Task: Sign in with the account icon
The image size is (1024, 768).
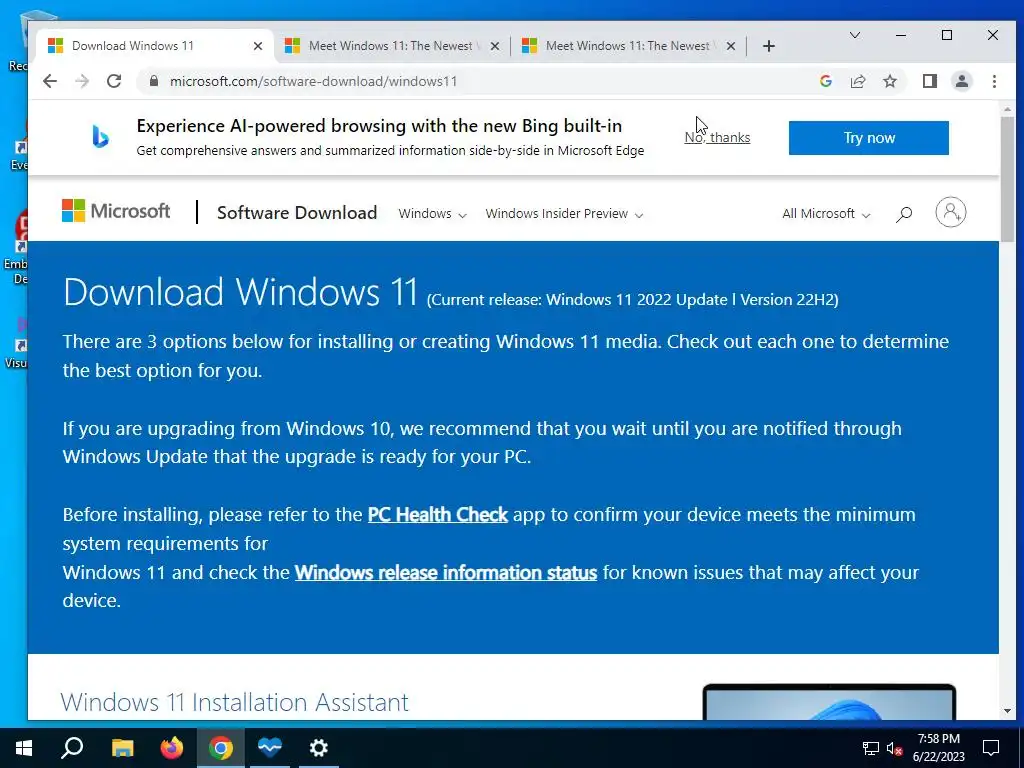Action: (950, 212)
